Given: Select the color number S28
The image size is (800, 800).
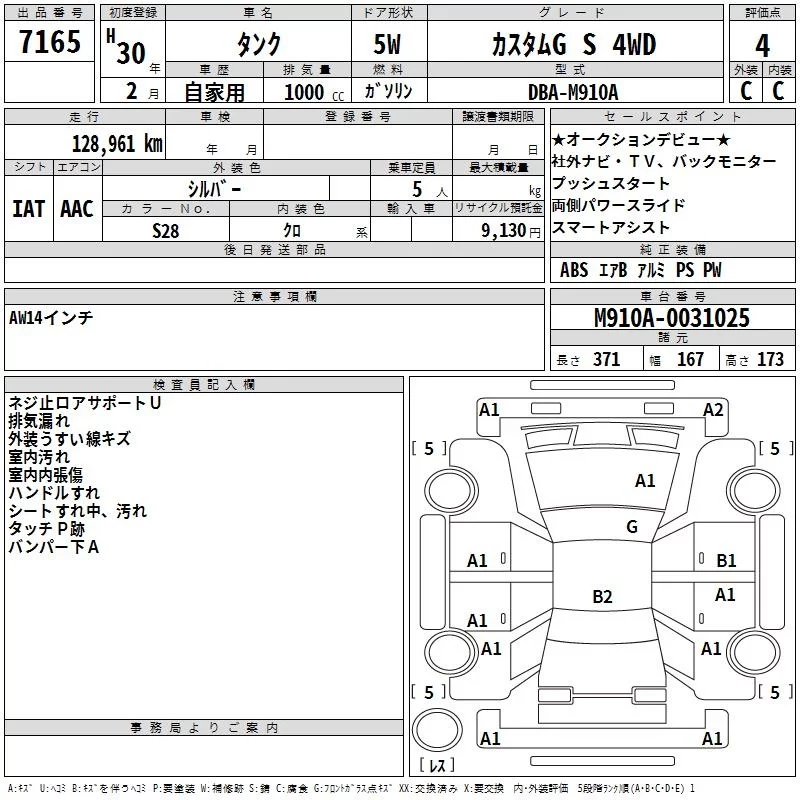Looking at the screenshot, I should (166, 230).
